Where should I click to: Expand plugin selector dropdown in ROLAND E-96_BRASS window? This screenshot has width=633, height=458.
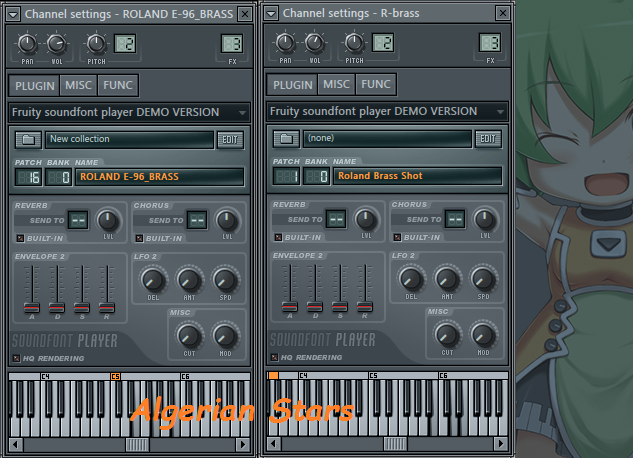(242, 113)
